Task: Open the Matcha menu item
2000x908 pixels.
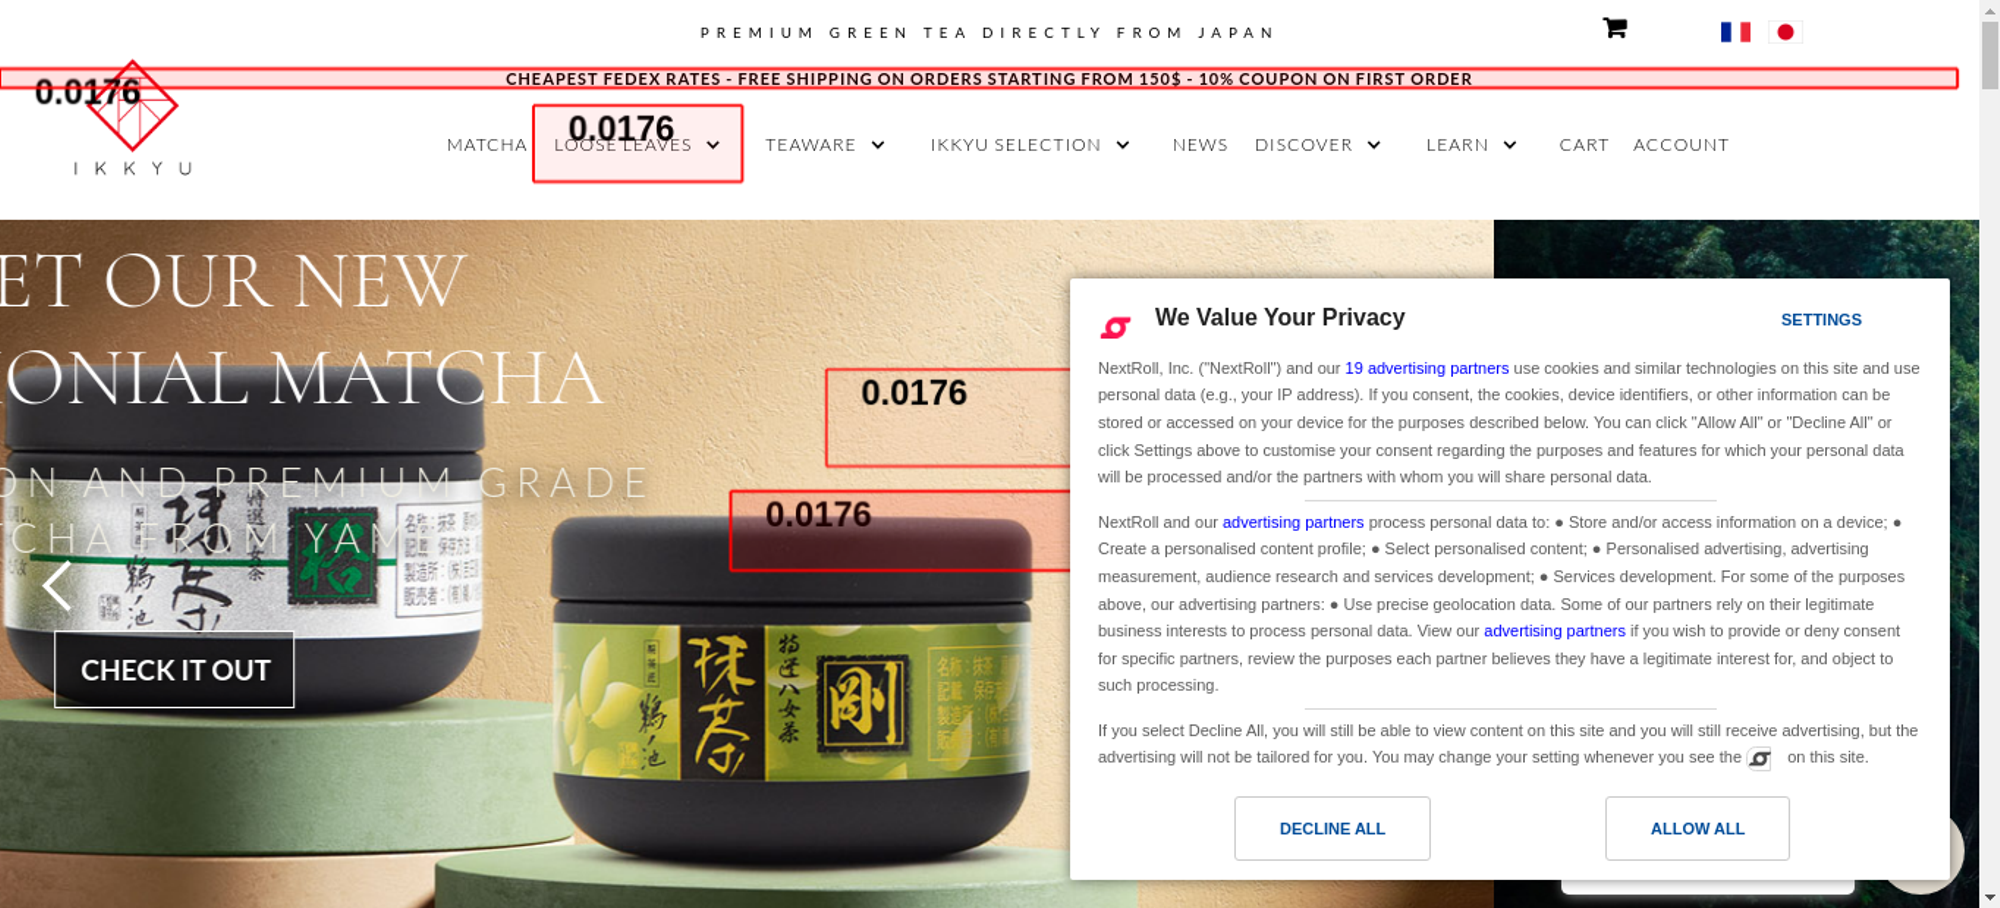Action: point(486,145)
